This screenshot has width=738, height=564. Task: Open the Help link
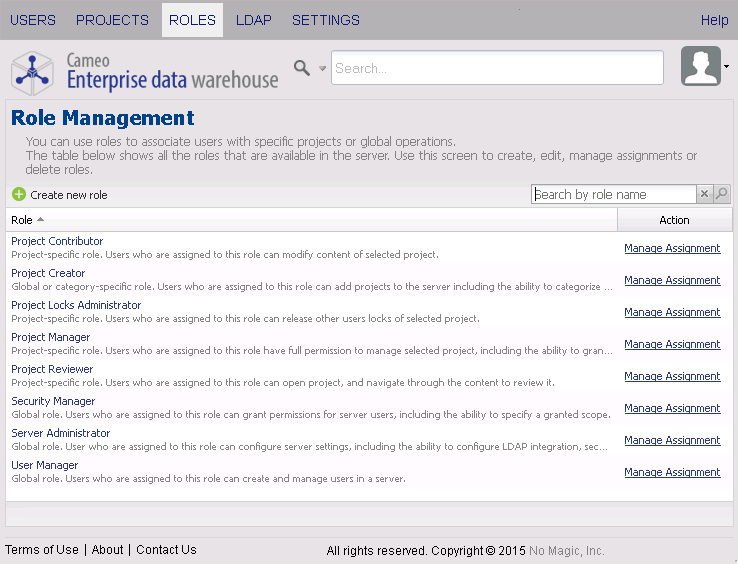(714, 20)
